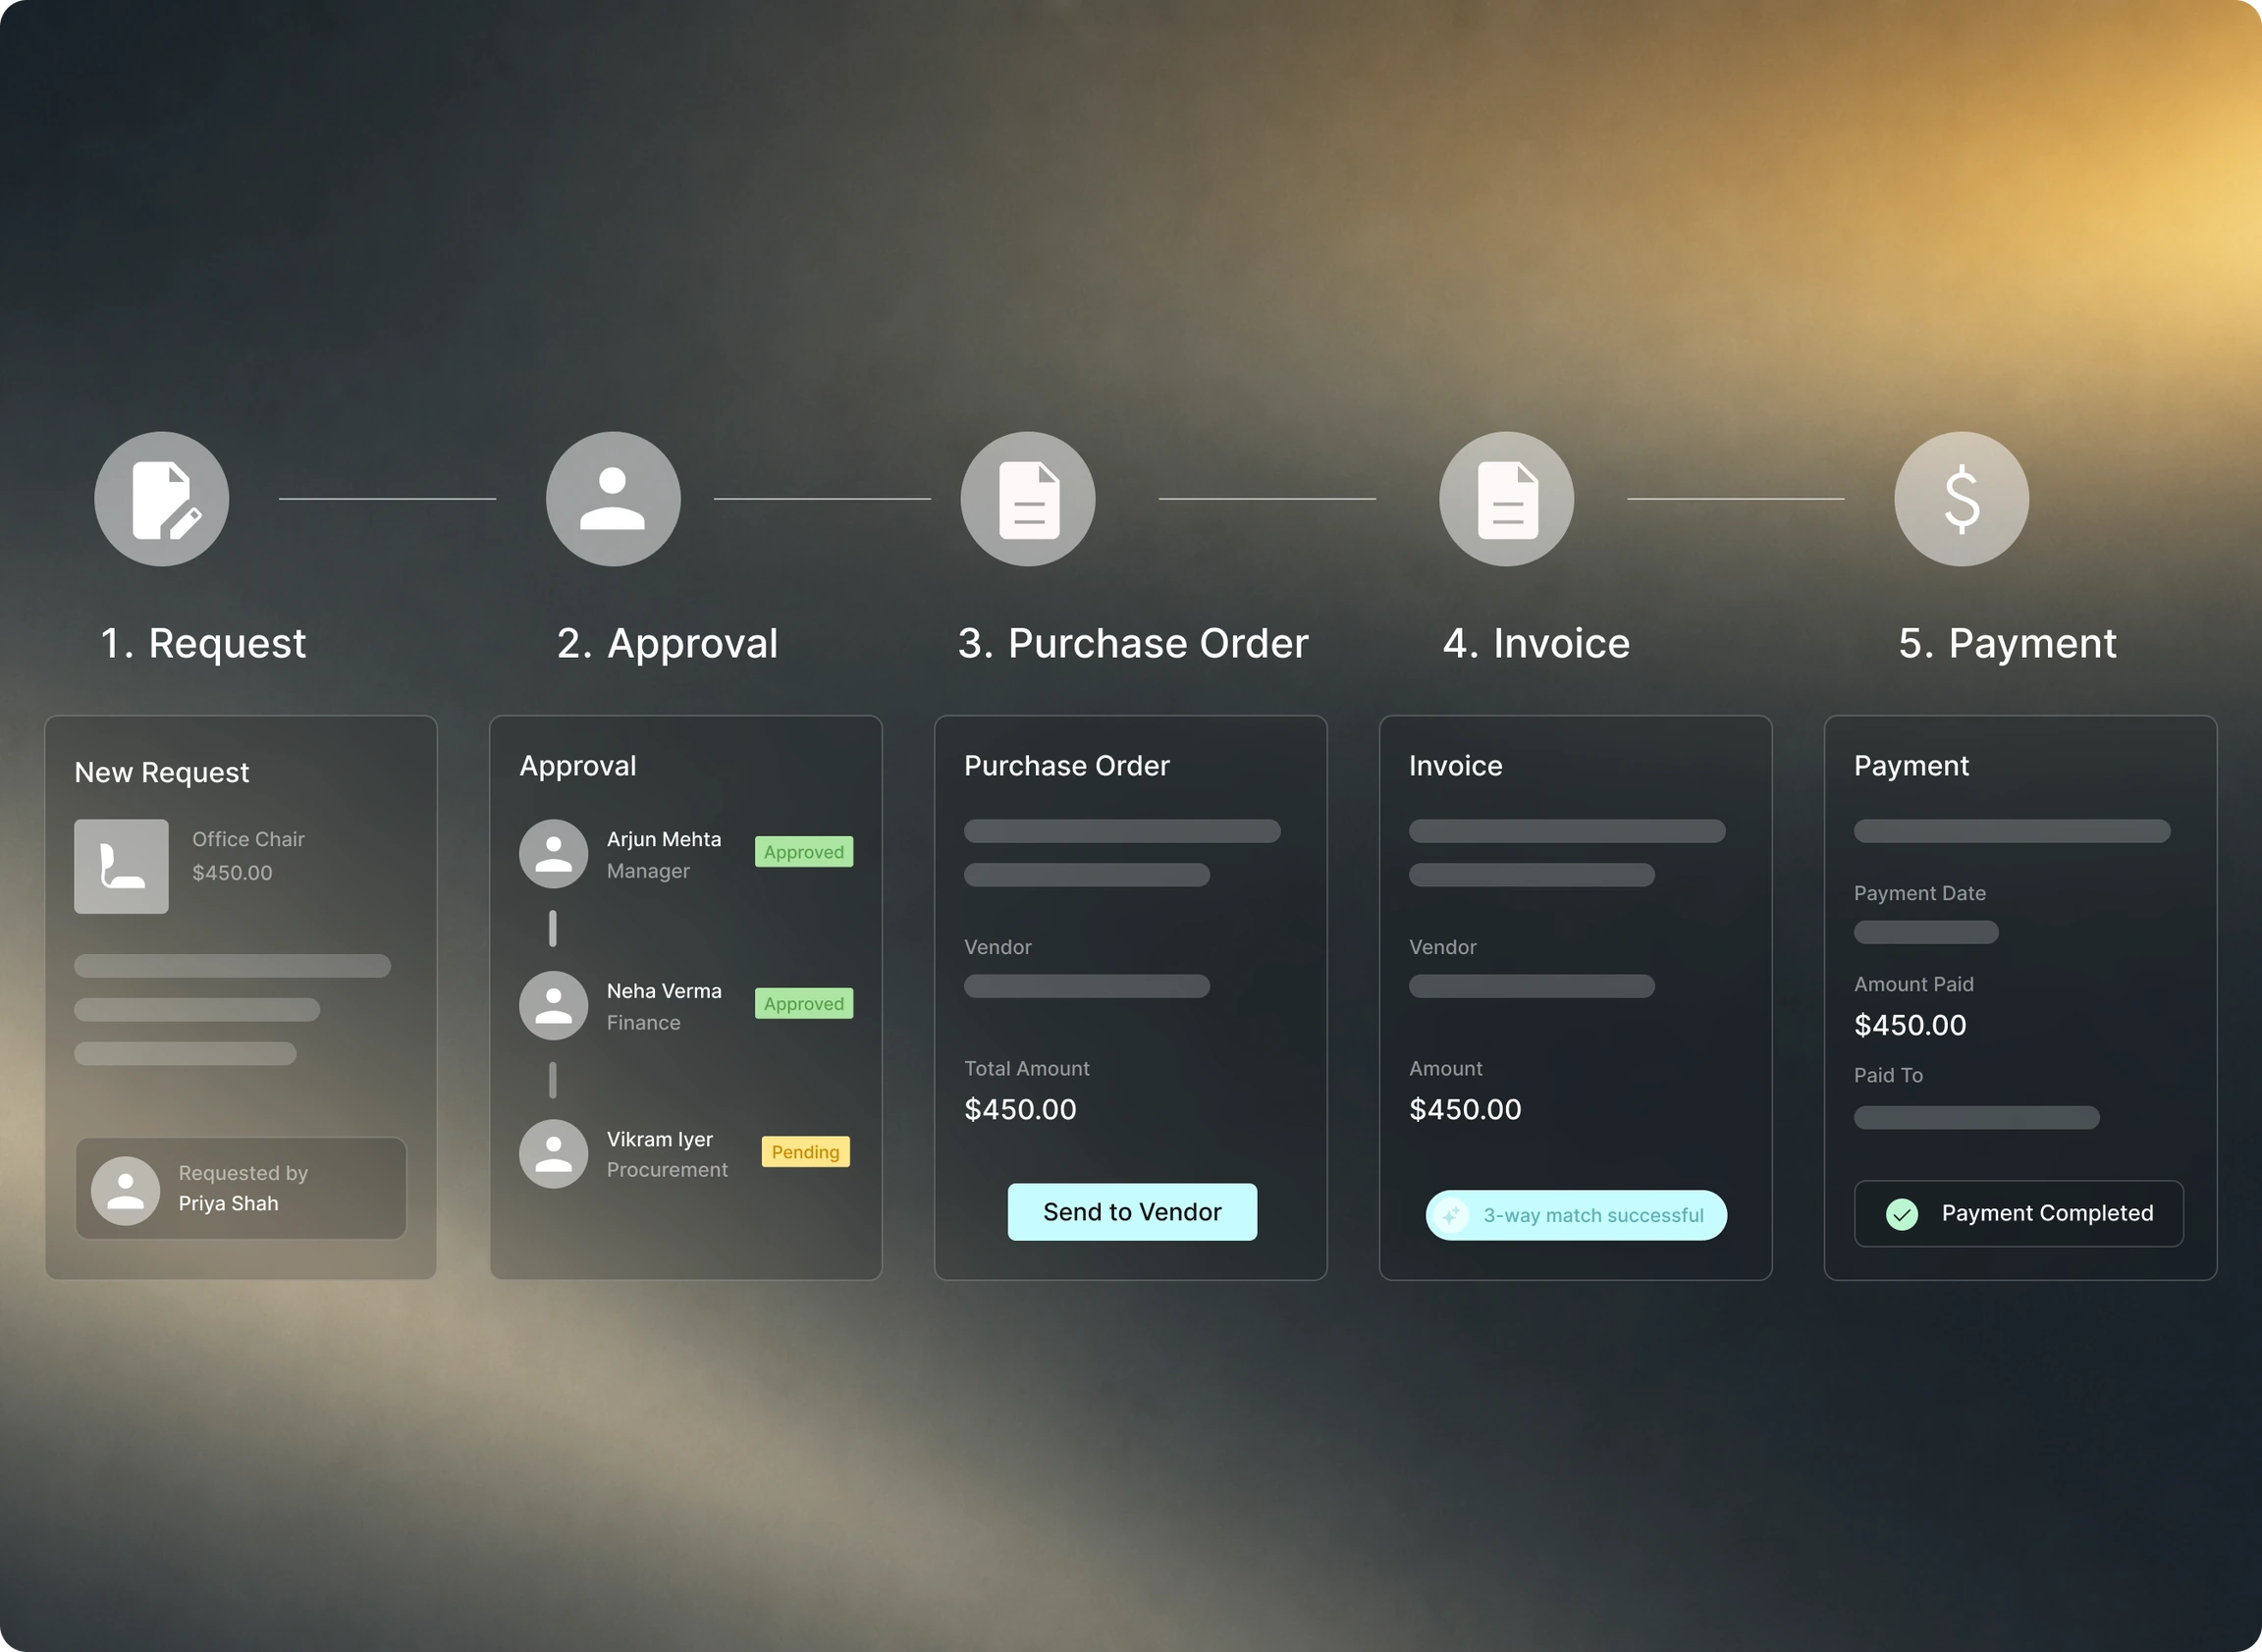Click the Total Amount $450.00 value
The width and height of the screenshot is (2262, 1652).
(x=1020, y=1109)
